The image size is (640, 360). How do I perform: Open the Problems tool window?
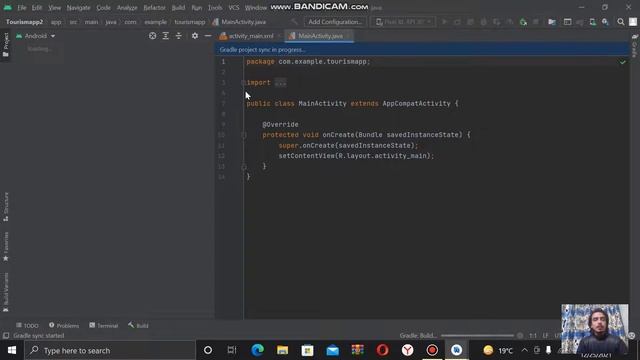(x=64, y=325)
